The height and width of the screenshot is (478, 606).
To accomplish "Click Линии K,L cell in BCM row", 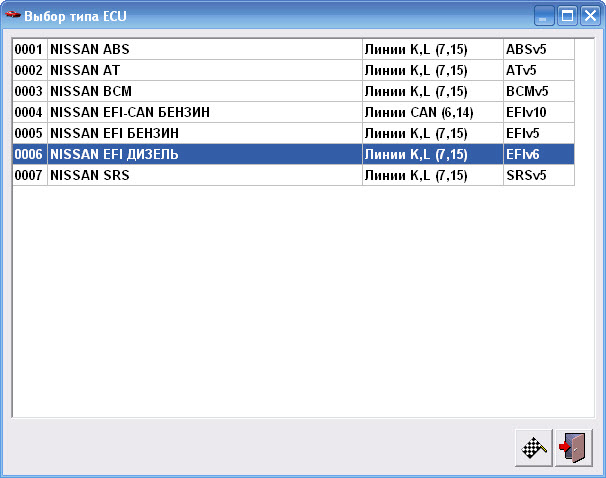I will click(433, 91).
